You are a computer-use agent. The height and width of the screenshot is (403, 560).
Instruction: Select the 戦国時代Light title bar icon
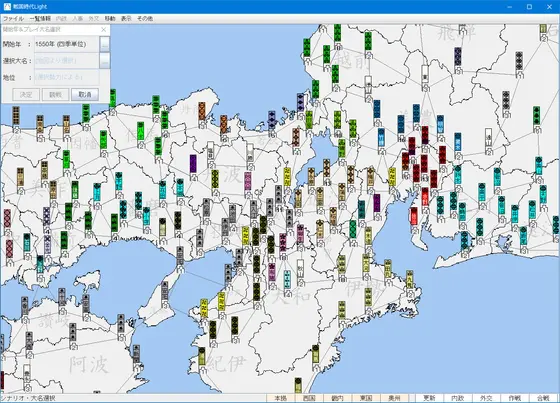(7, 6)
